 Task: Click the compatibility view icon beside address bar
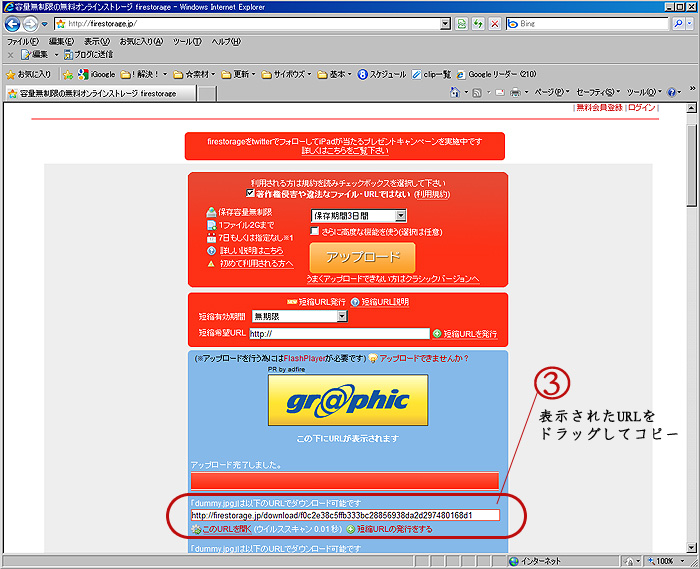click(x=462, y=24)
